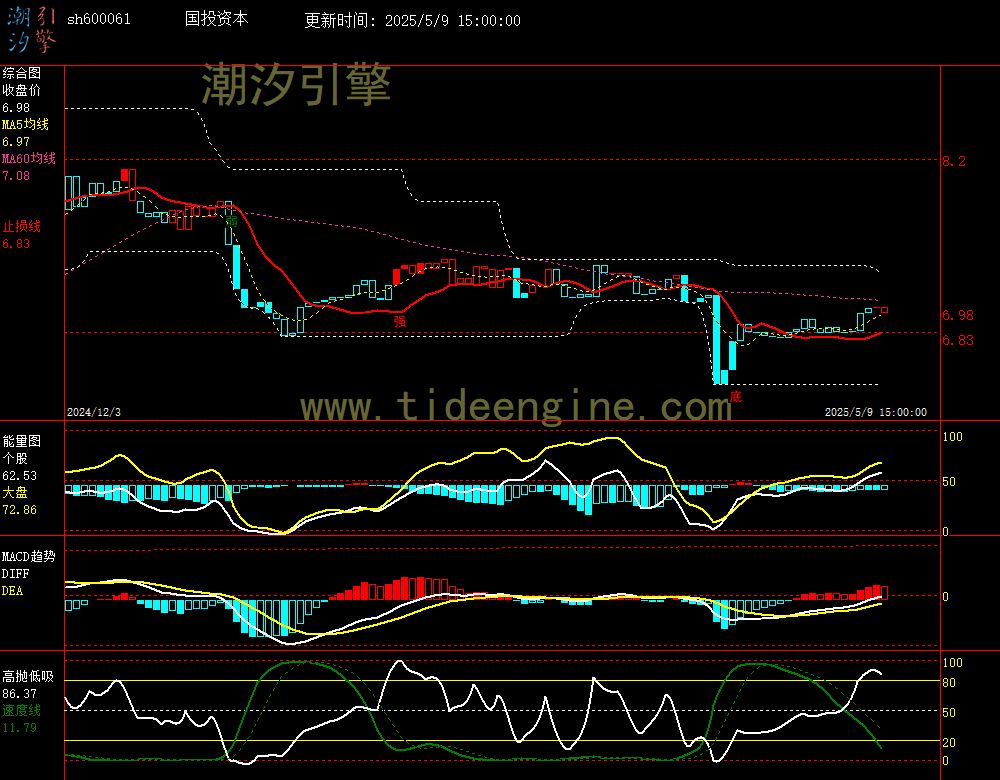Image resolution: width=1000 pixels, height=780 pixels.
Task: Select the 止损线 legend label
Action: coord(21,226)
